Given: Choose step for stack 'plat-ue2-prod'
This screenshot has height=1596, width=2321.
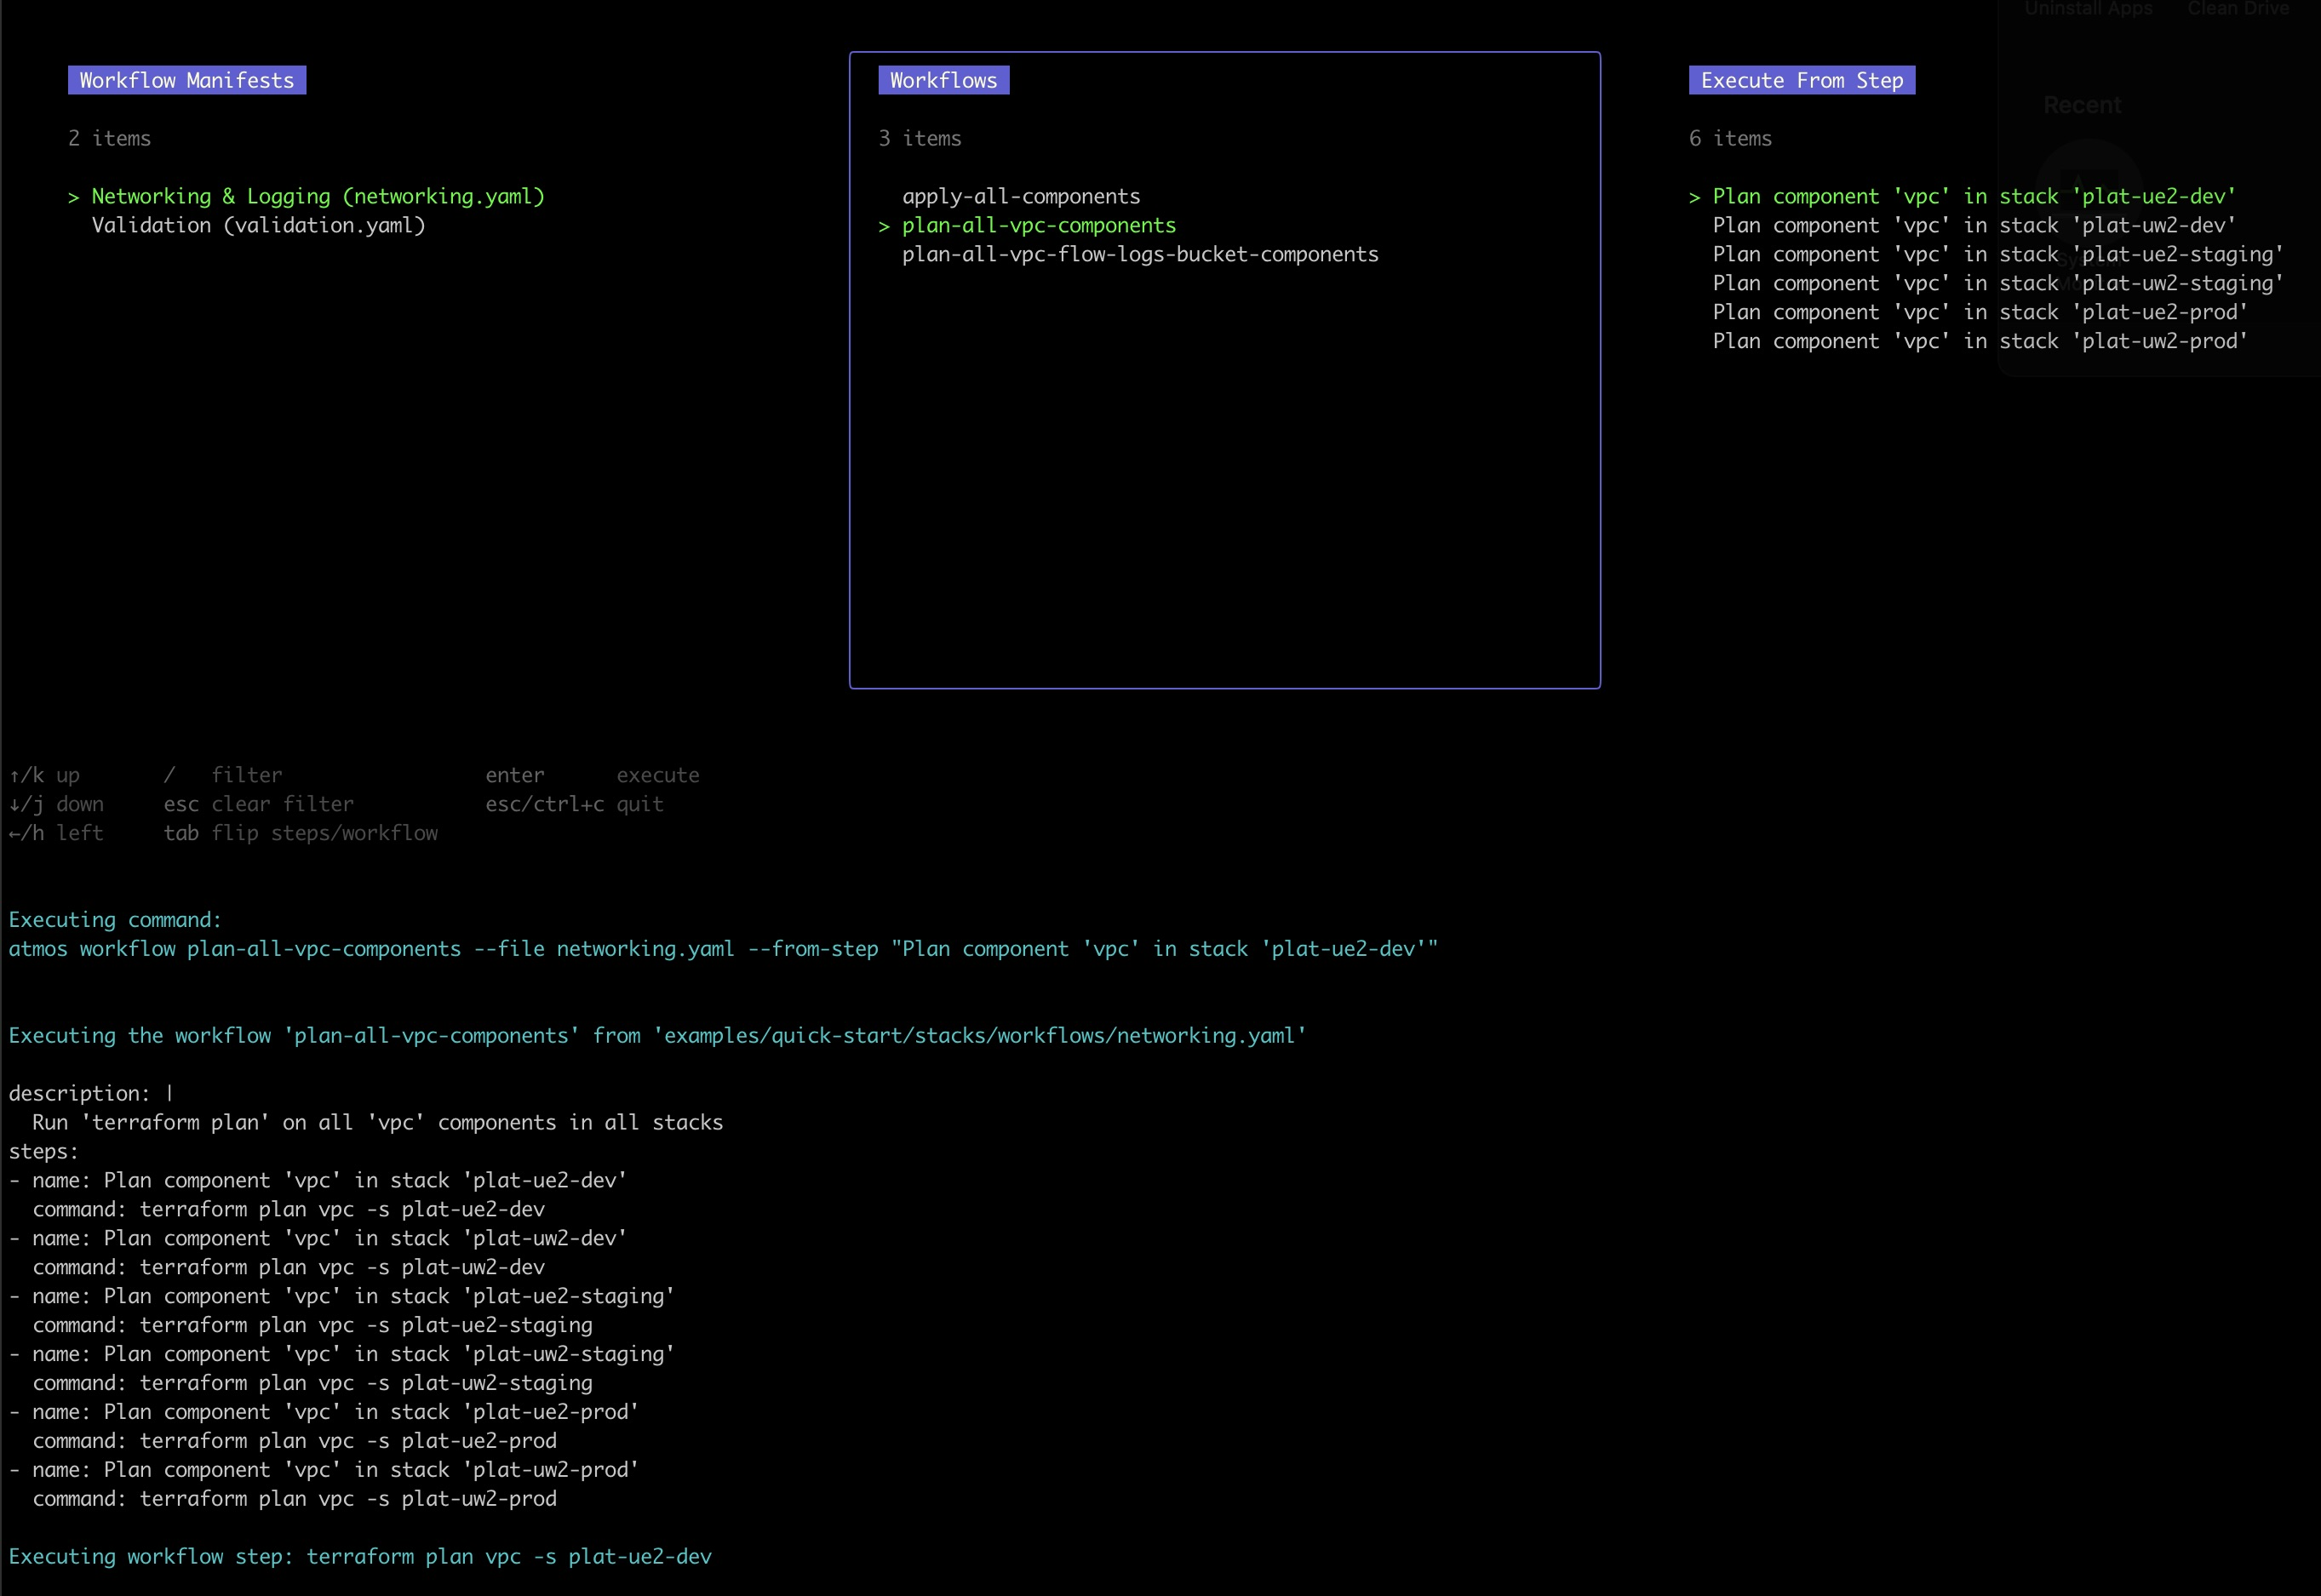Looking at the screenshot, I should [1979, 312].
